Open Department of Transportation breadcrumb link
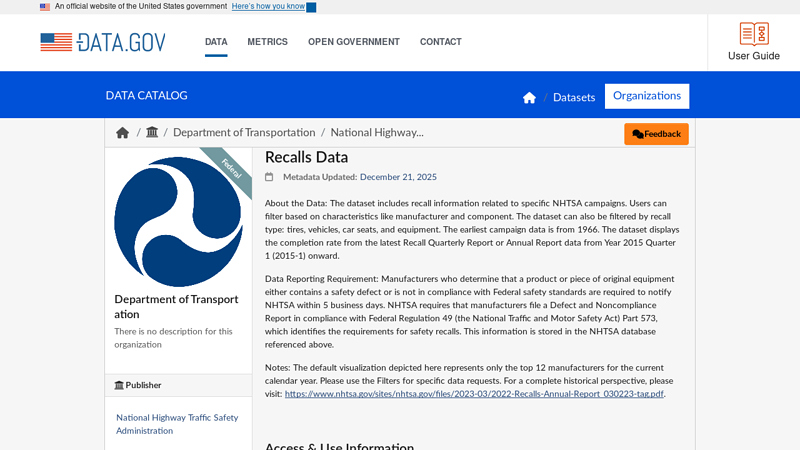 click(244, 132)
